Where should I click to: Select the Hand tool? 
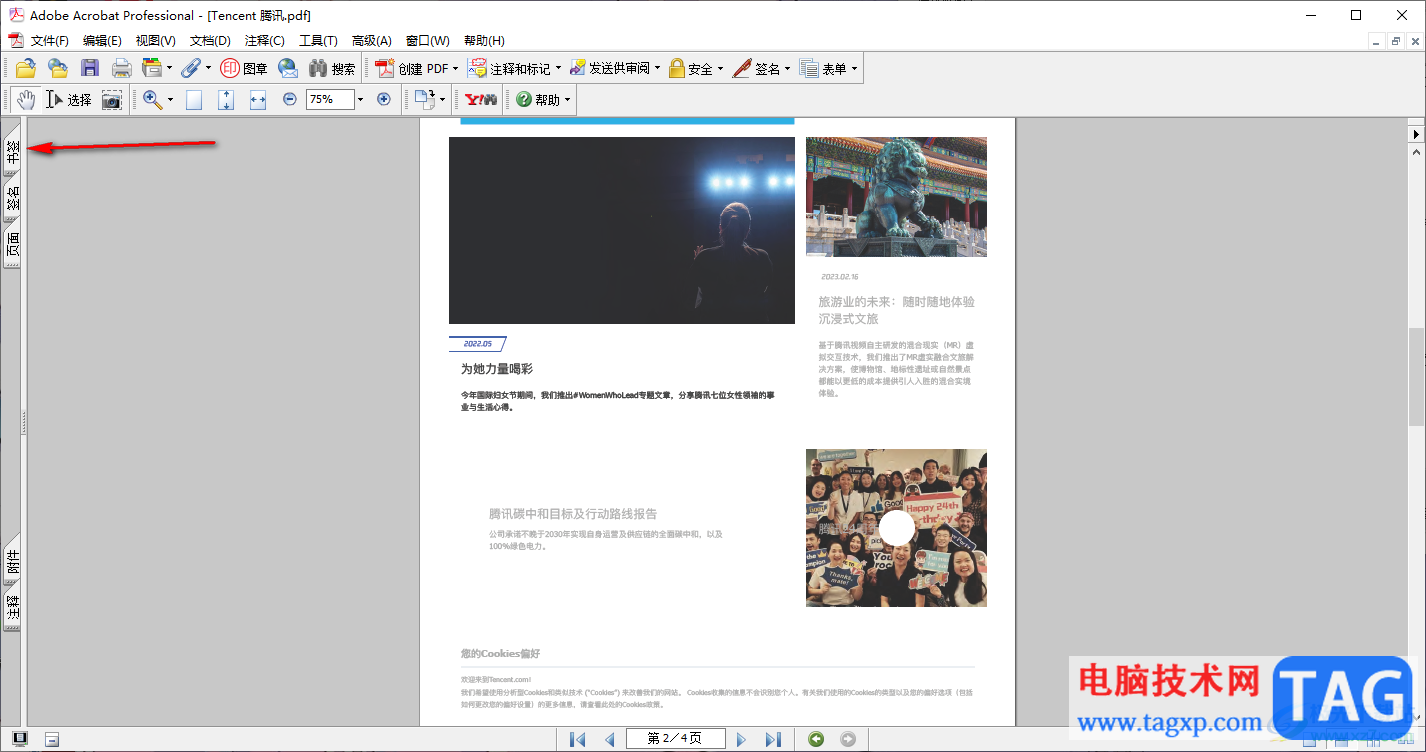[x=26, y=99]
